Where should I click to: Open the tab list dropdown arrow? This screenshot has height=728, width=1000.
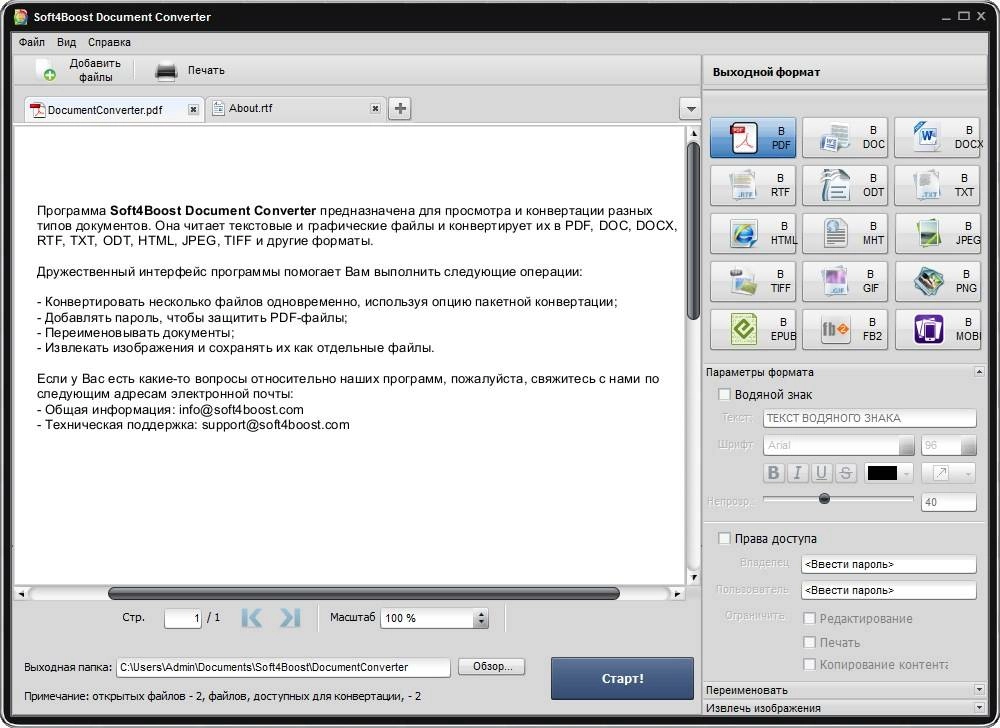[690, 109]
